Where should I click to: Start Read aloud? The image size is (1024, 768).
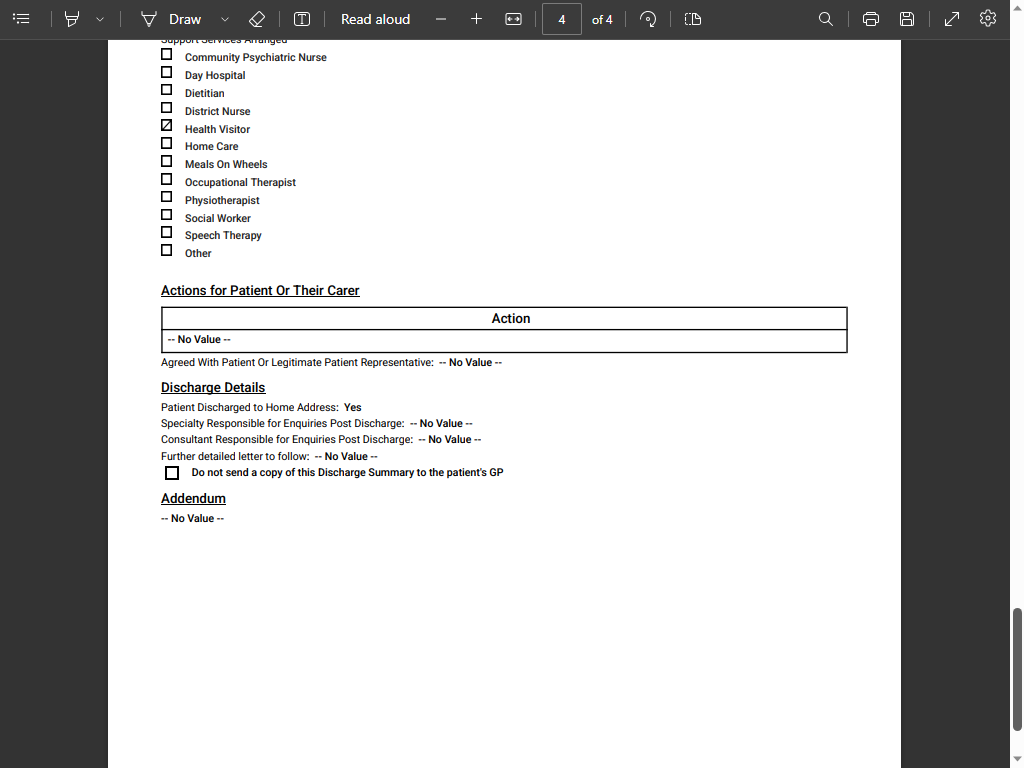pyautogui.click(x=376, y=19)
